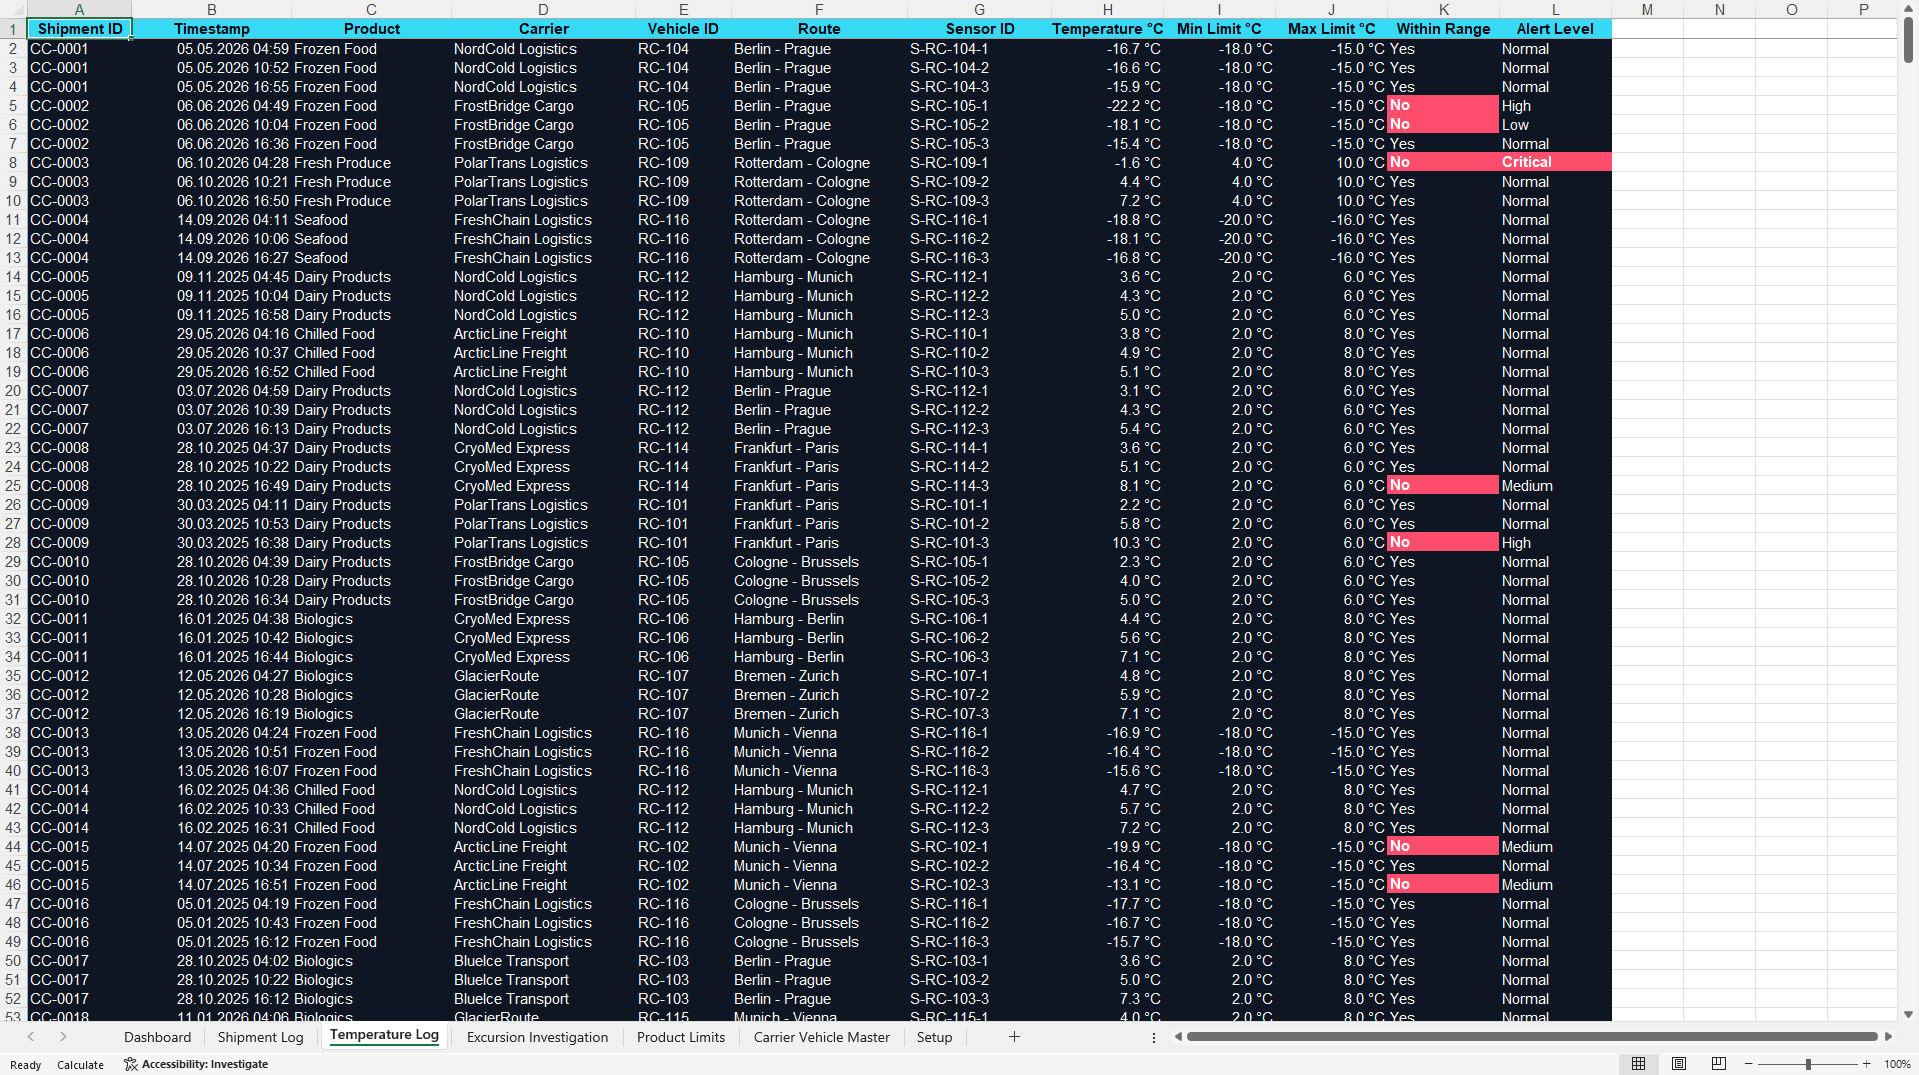Select all cells with corner button

pyautogui.click(x=13, y=9)
